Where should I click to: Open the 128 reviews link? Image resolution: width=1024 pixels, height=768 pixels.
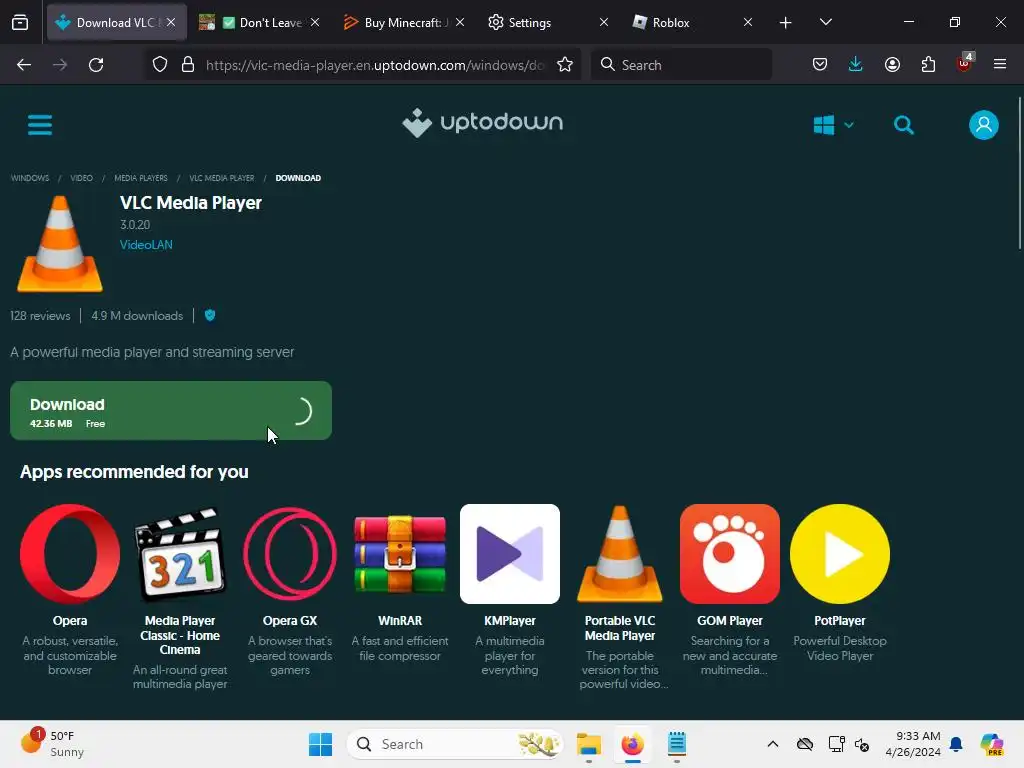40,316
